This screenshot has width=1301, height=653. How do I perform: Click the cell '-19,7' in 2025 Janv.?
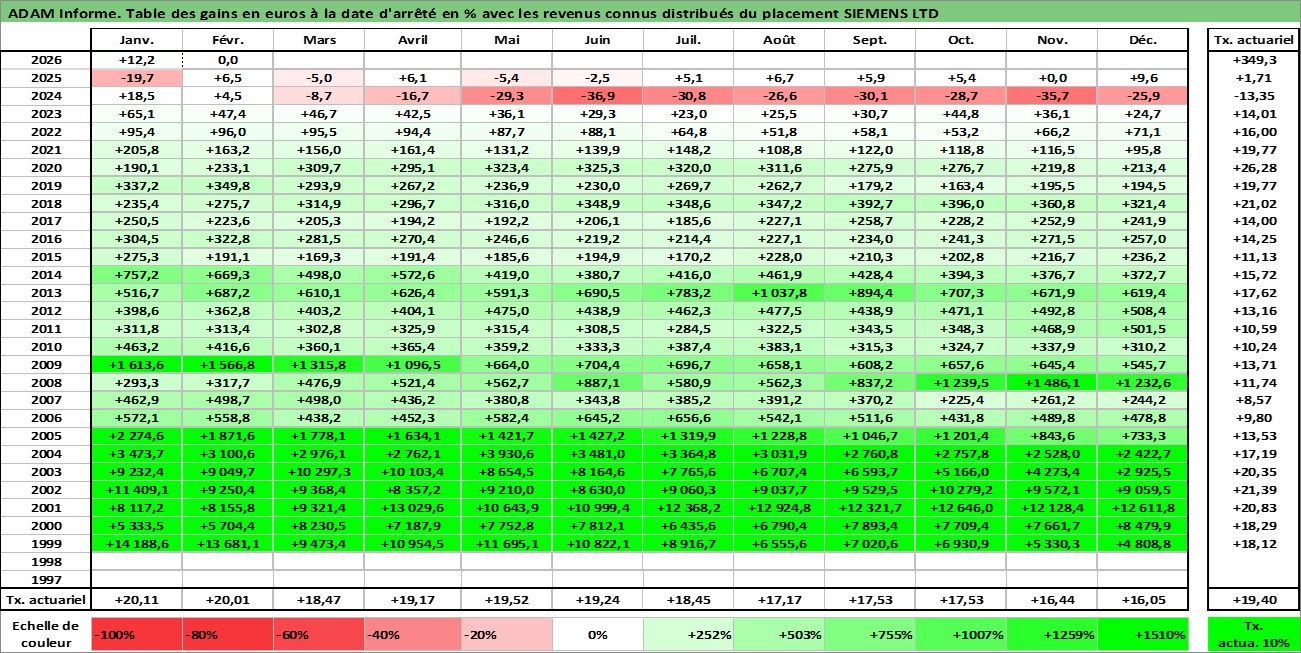click(136, 78)
